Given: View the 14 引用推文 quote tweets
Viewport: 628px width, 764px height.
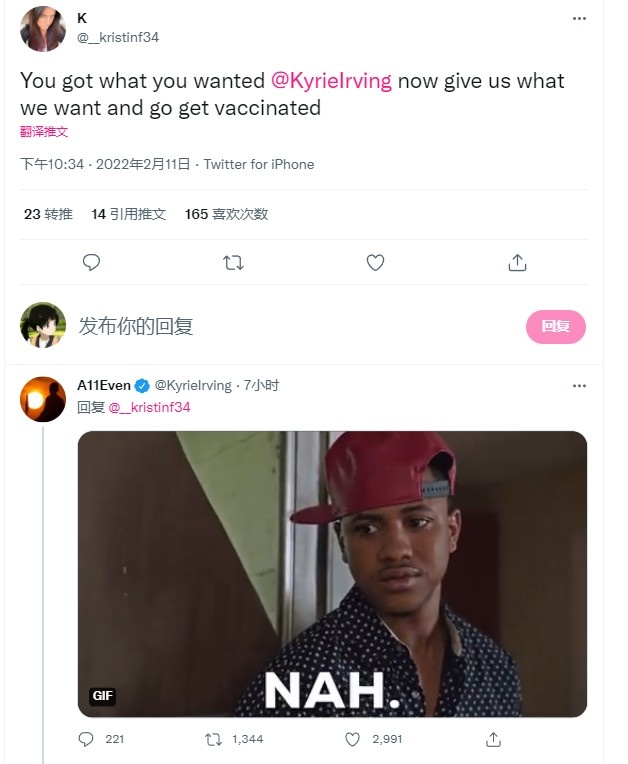Looking at the screenshot, I should (128, 214).
